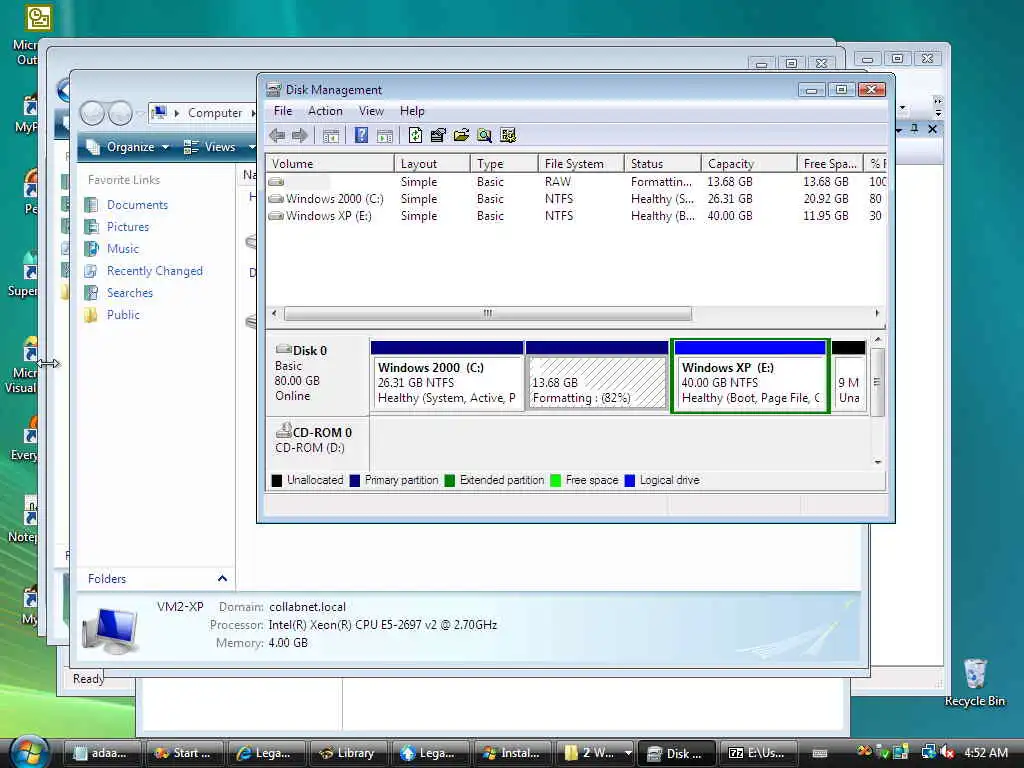Click the Microsoft Outlook desktop icon

point(38,18)
